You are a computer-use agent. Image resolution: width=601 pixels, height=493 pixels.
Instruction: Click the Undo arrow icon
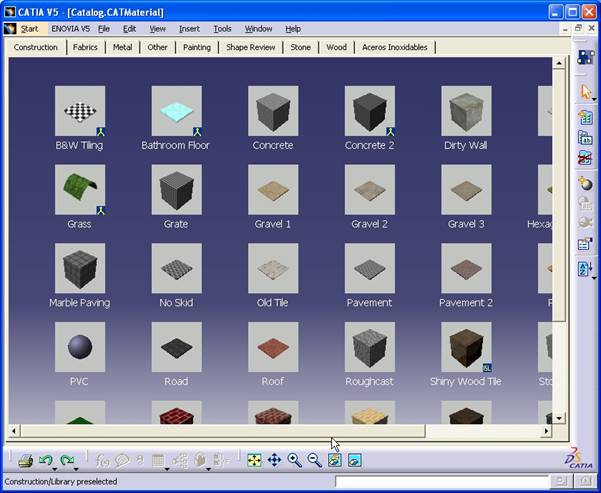click(x=46, y=460)
